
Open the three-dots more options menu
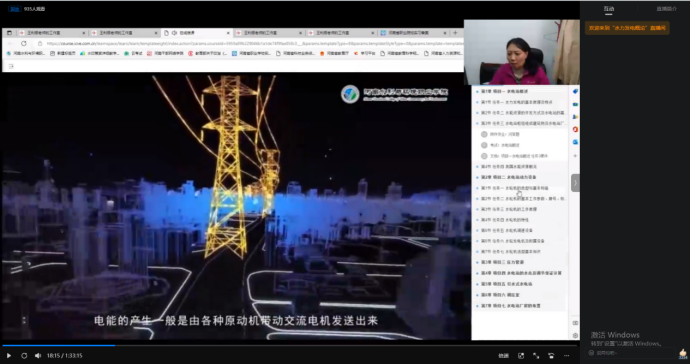tap(566, 356)
